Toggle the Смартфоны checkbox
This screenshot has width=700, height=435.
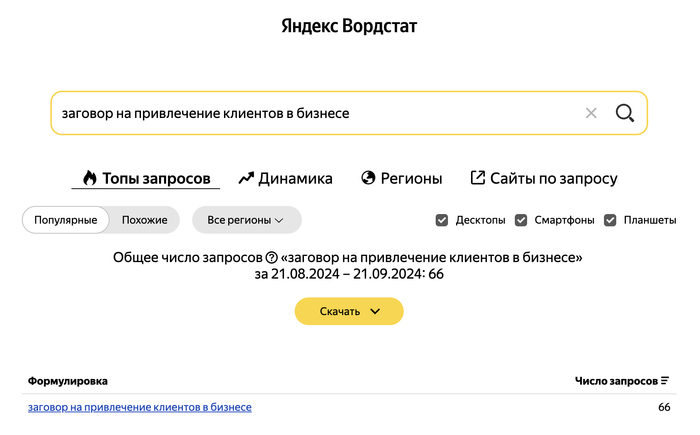tap(521, 220)
